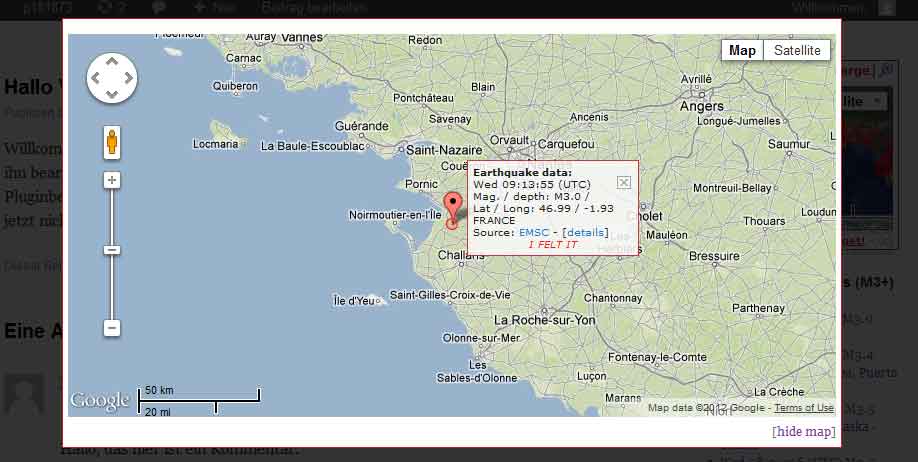
Task: Click the Chantonnay town label
Action: tap(613, 298)
